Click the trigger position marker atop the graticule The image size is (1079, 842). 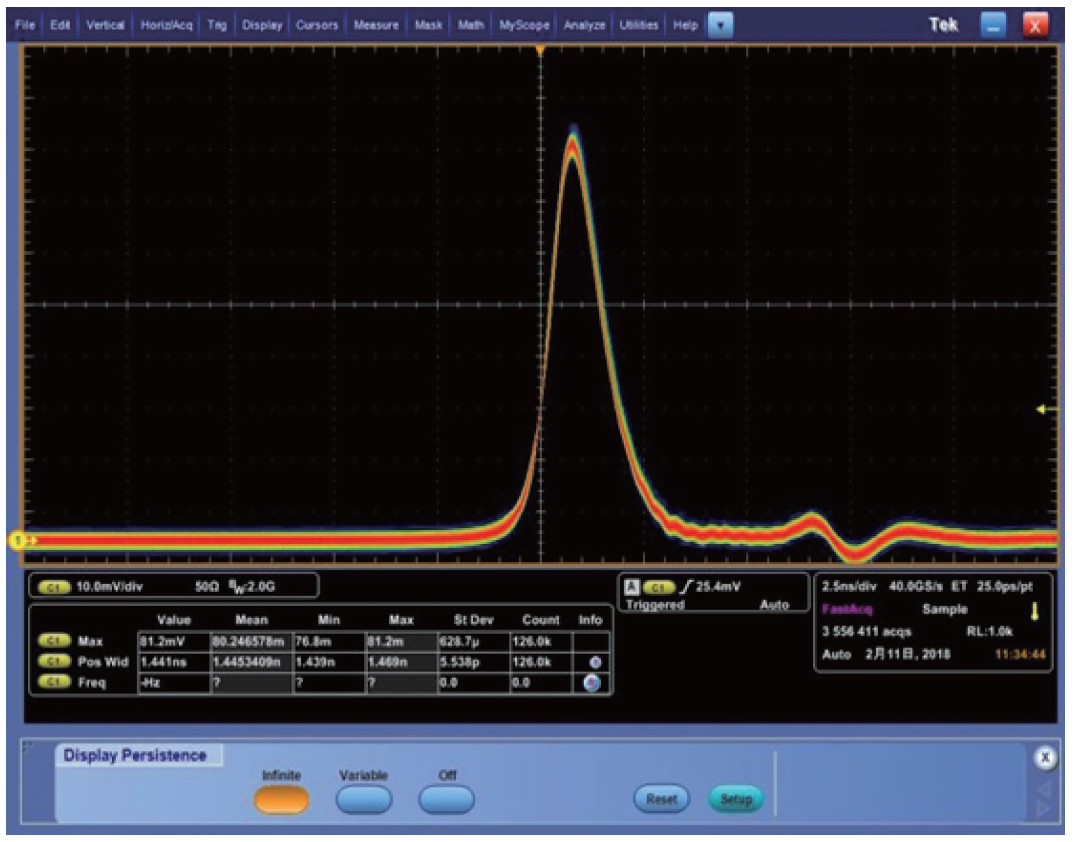pos(540,48)
